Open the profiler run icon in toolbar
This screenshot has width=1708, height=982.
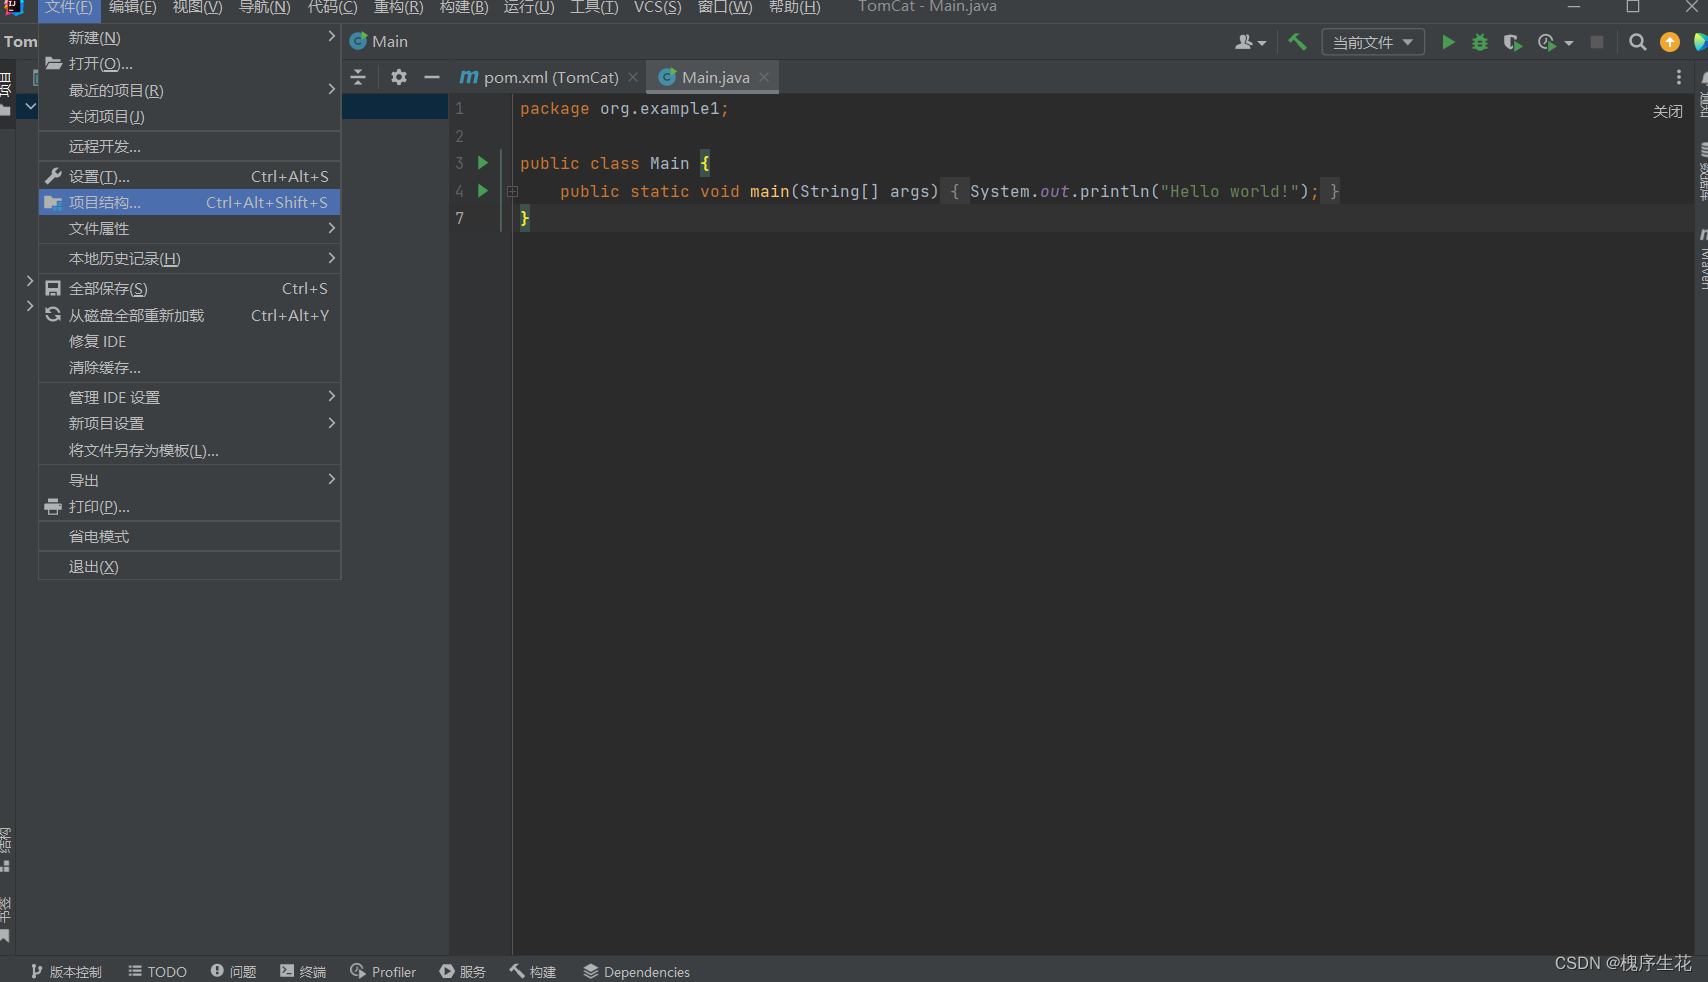1547,42
